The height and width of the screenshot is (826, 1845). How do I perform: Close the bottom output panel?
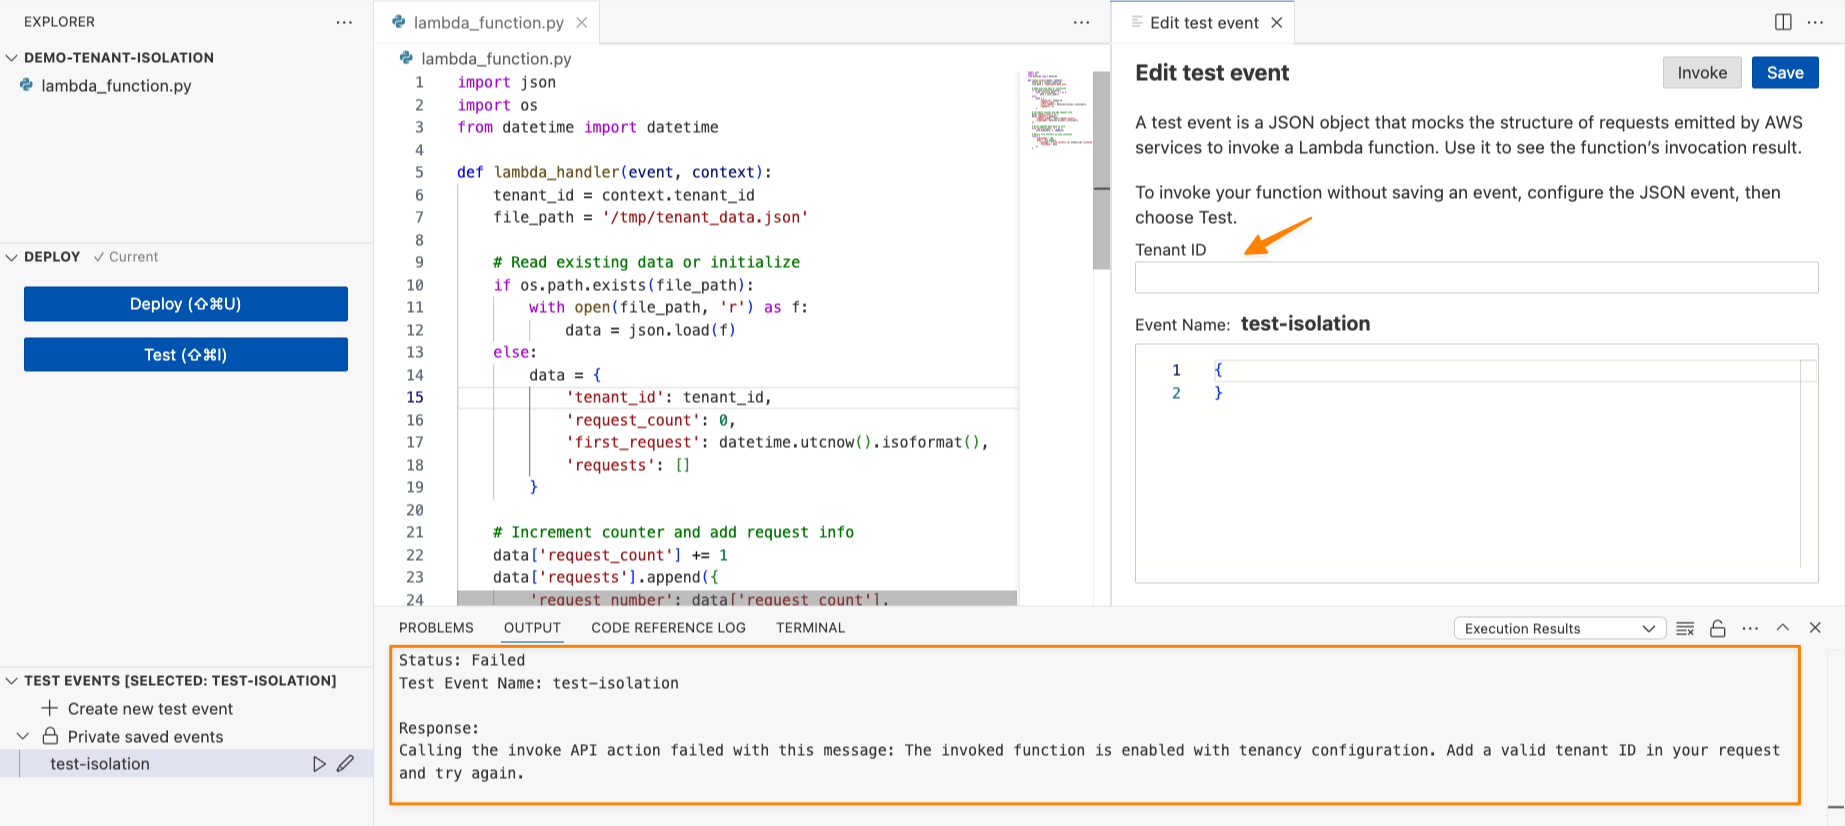pos(1815,628)
